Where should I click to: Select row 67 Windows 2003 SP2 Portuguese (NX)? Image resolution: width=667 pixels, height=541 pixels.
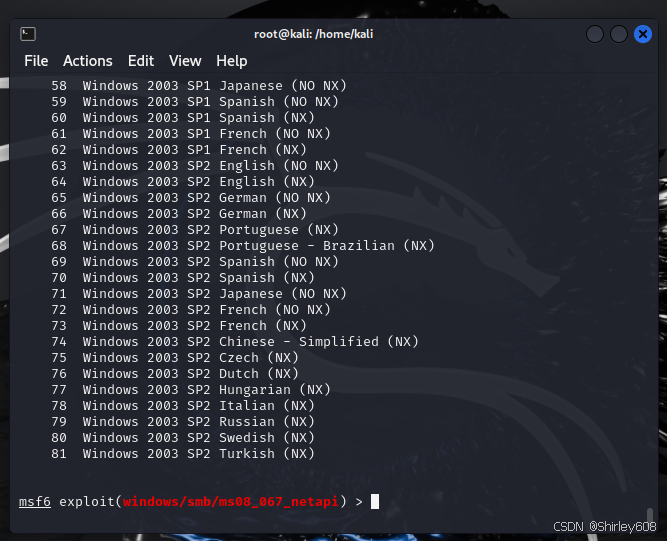coord(195,230)
